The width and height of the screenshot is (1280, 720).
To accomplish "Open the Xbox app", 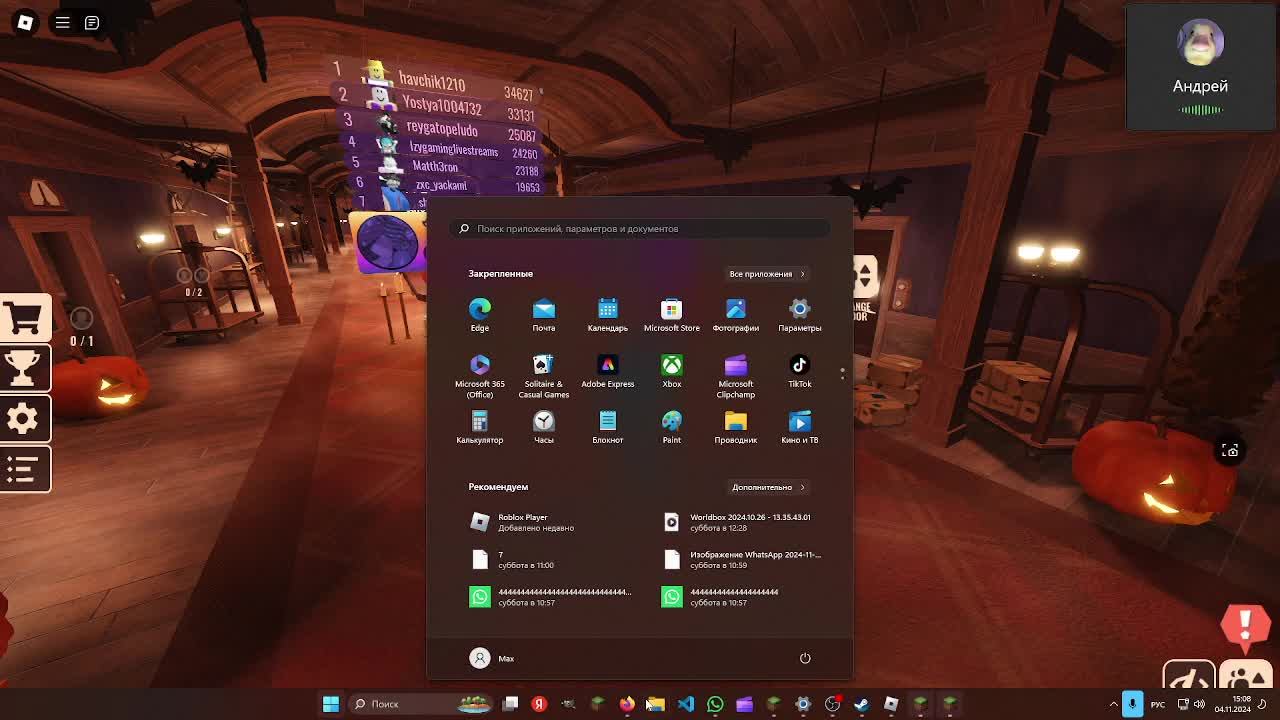I will click(x=672, y=370).
